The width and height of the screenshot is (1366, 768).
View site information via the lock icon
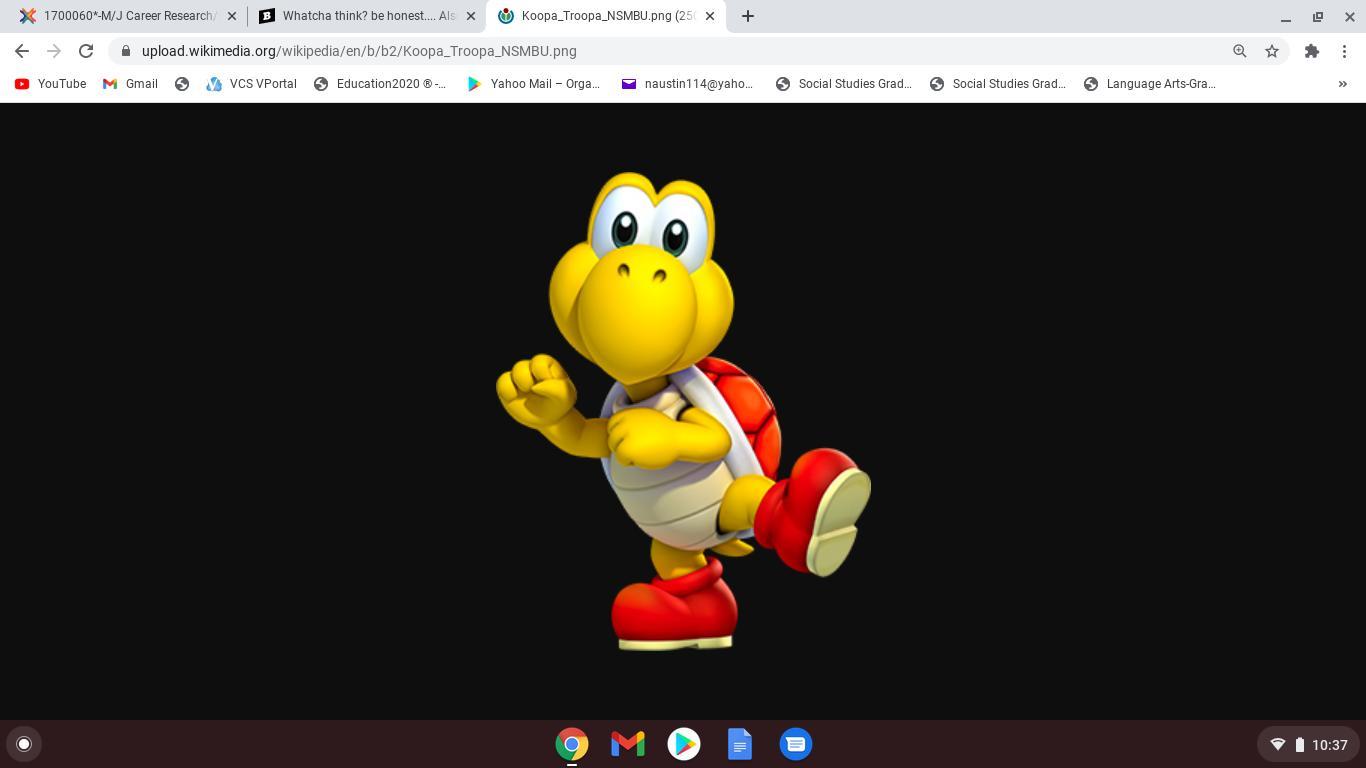(126, 51)
